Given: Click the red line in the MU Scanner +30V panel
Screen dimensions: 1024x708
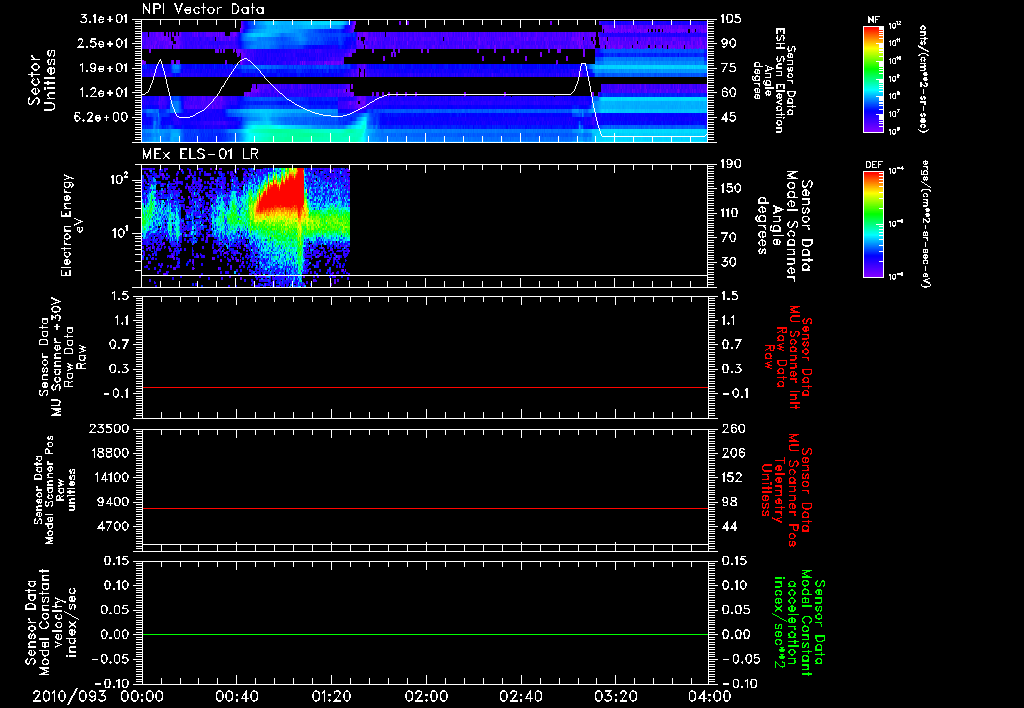Looking at the screenshot, I should (x=424, y=387).
